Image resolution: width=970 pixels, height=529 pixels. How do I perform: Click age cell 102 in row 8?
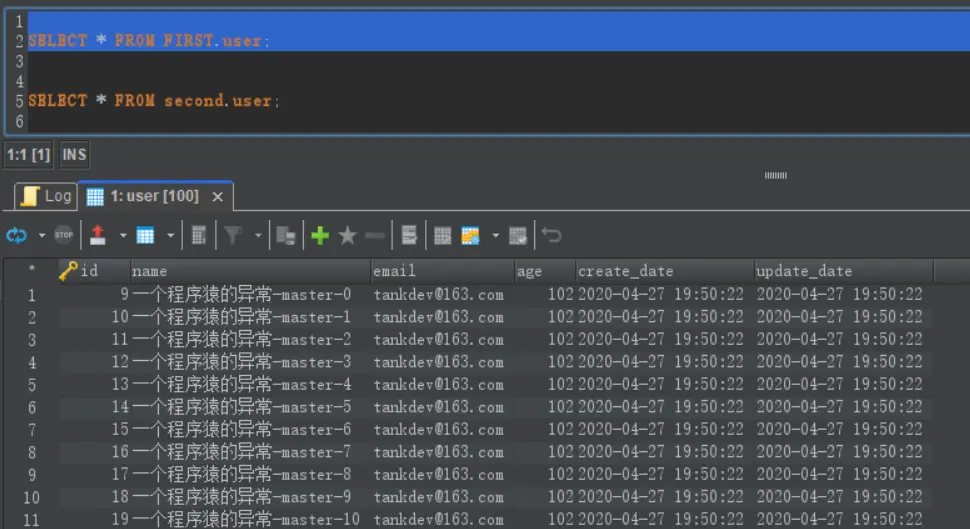pyautogui.click(x=545, y=452)
